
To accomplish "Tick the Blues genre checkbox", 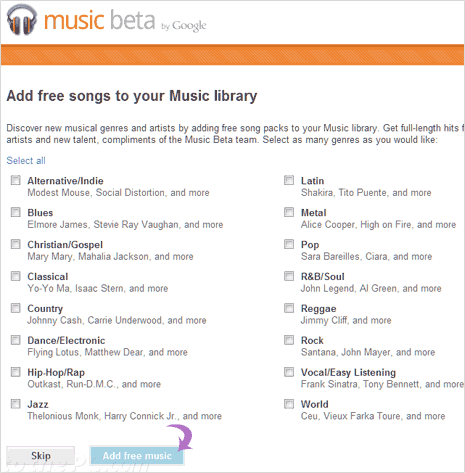I will 16,212.
